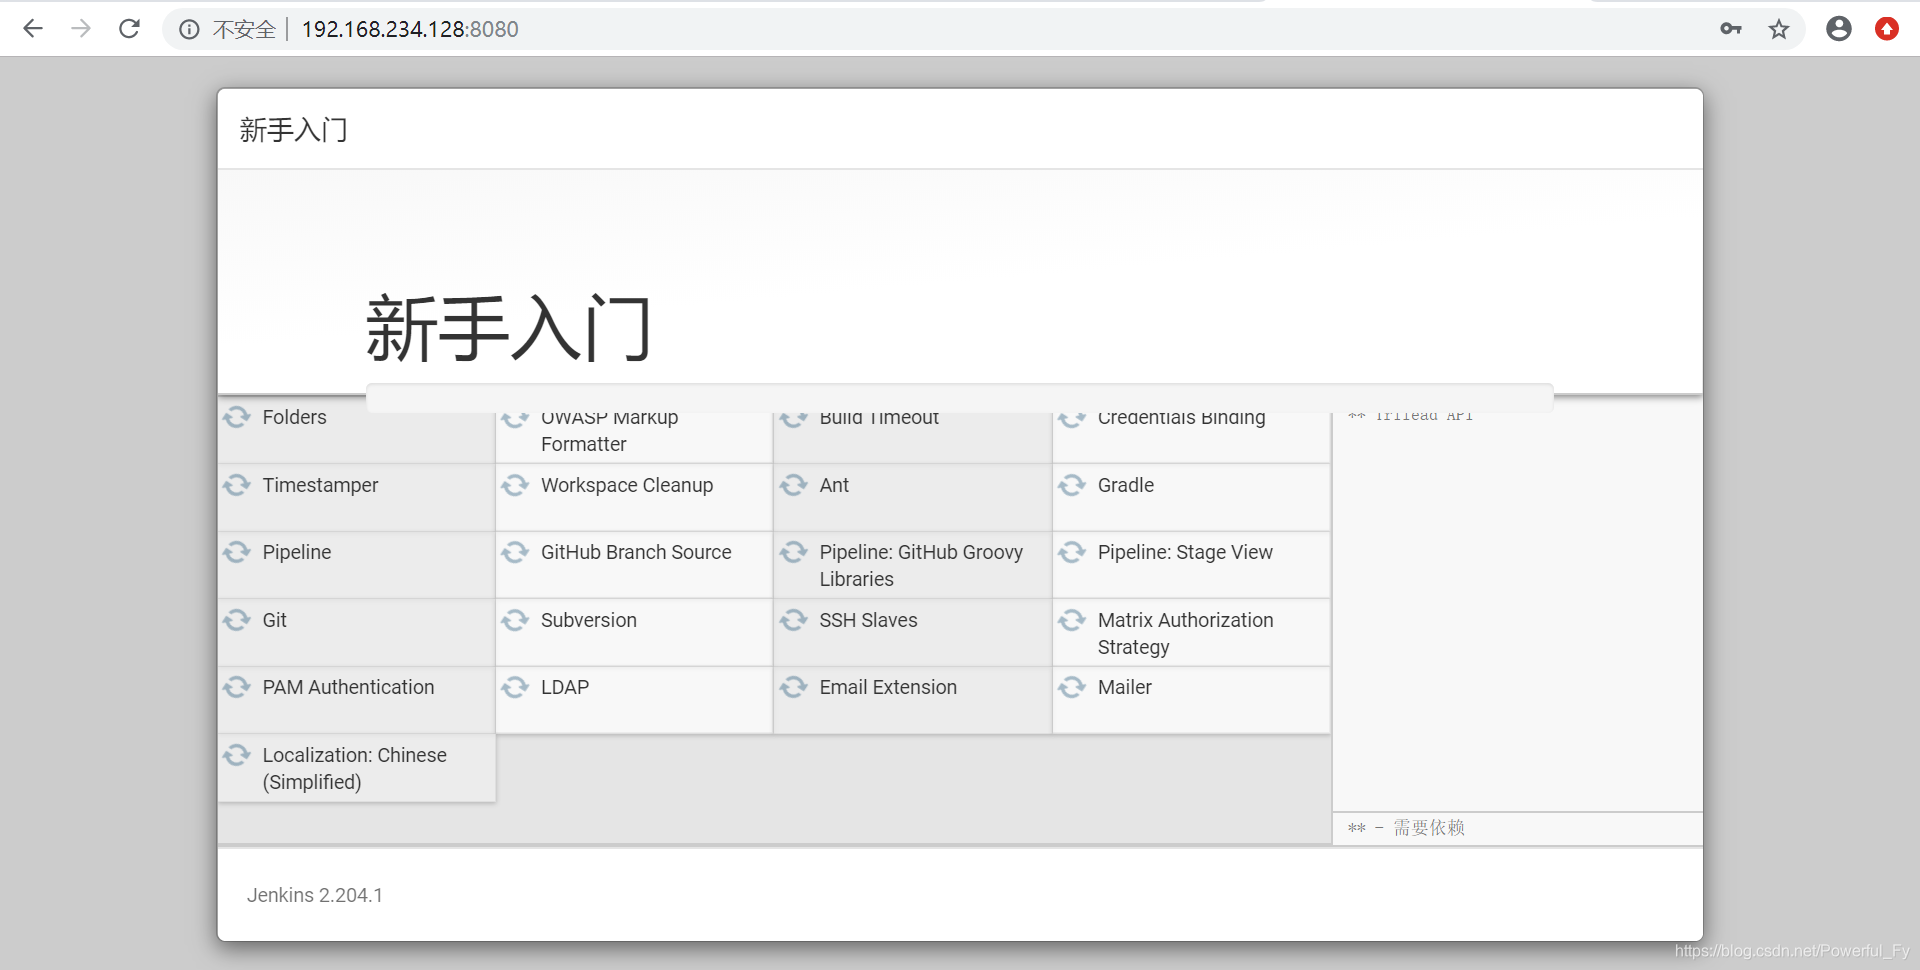Click the sync icon beside Matrix Authorization Strategy
Viewport: 1920px width, 970px height.
point(1072,620)
